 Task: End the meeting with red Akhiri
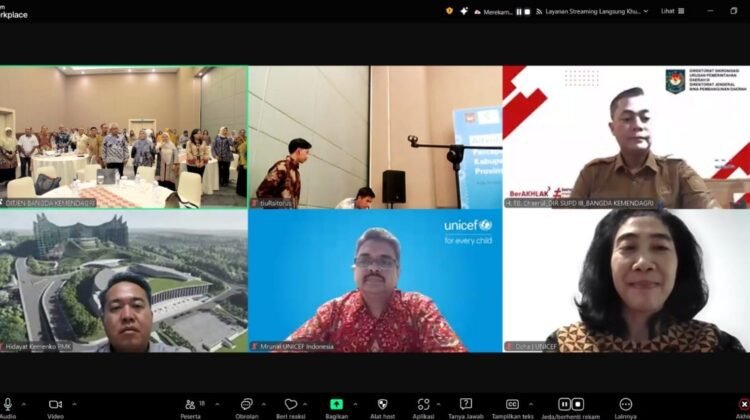pyautogui.click(x=744, y=405)
